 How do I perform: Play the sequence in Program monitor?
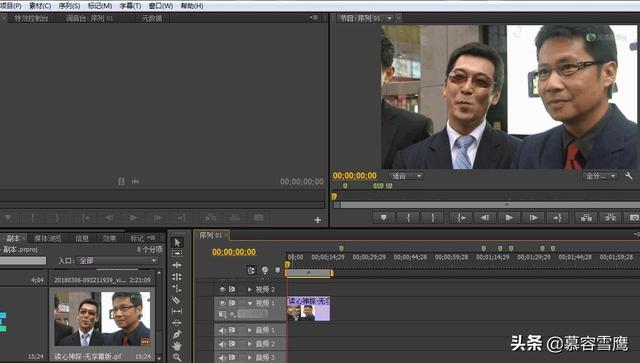click(509, 218)
